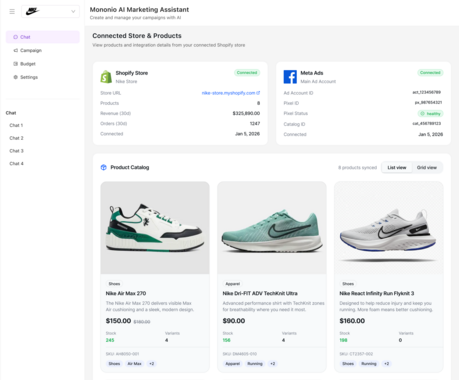Open the Nike brand selector dropdown
Image resolution: width=459 pixels, height=380 pixels.
point(50,11)
